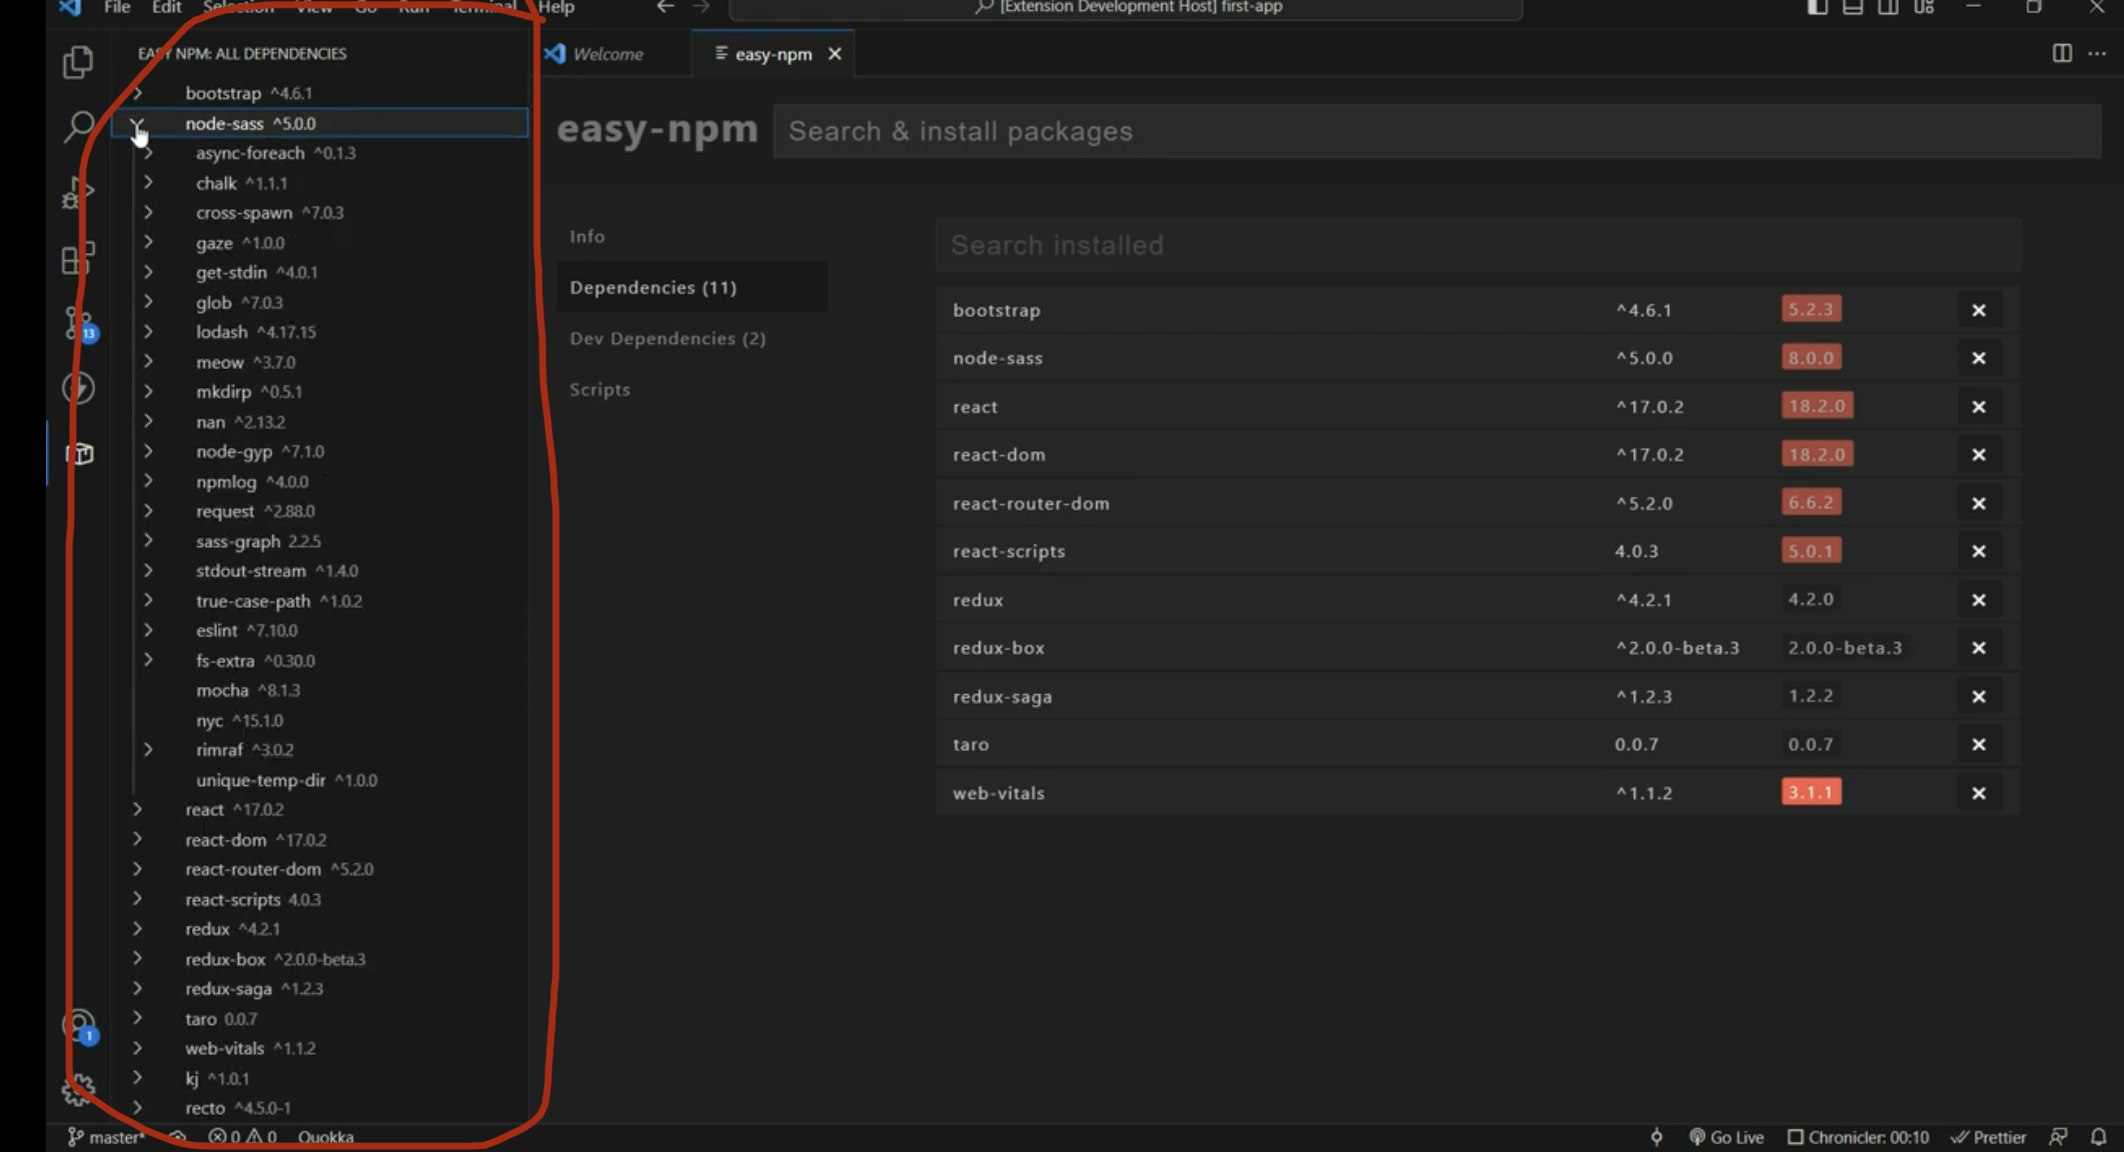Remove the react-dom dependency
The image size is (2124, 1152).
coord(1978,455)
